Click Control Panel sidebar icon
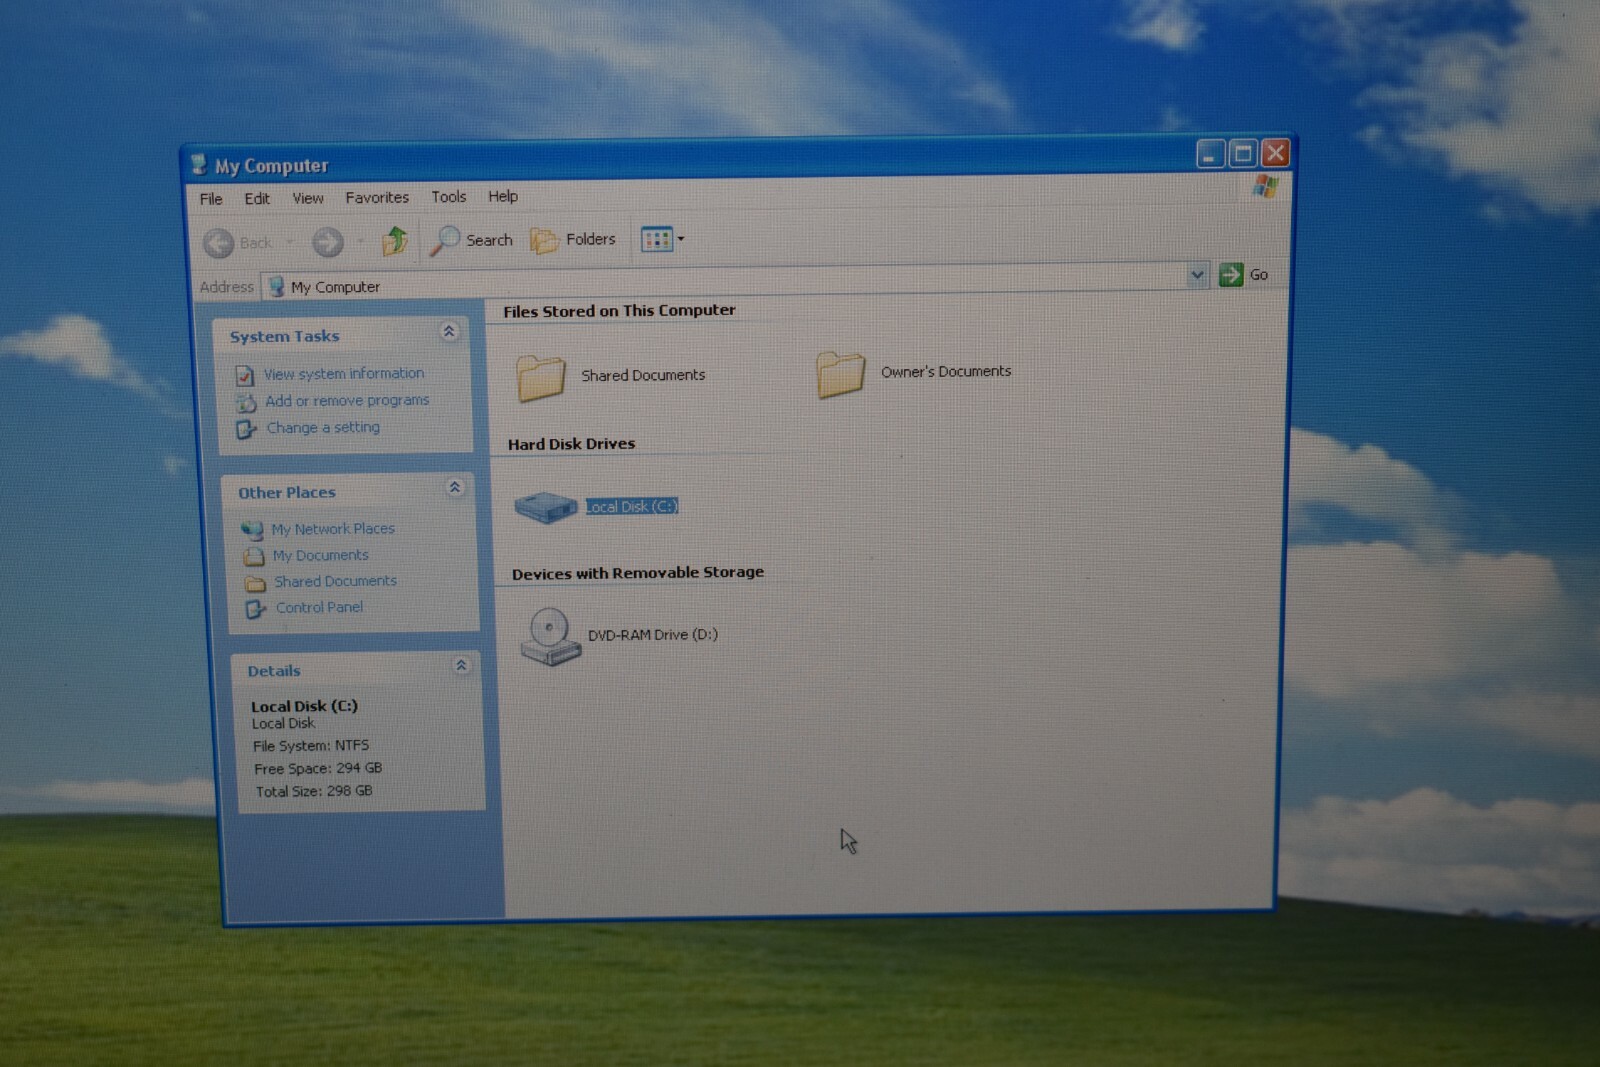The width and height of the screenshot is (1600, 1067). point(256,609)
